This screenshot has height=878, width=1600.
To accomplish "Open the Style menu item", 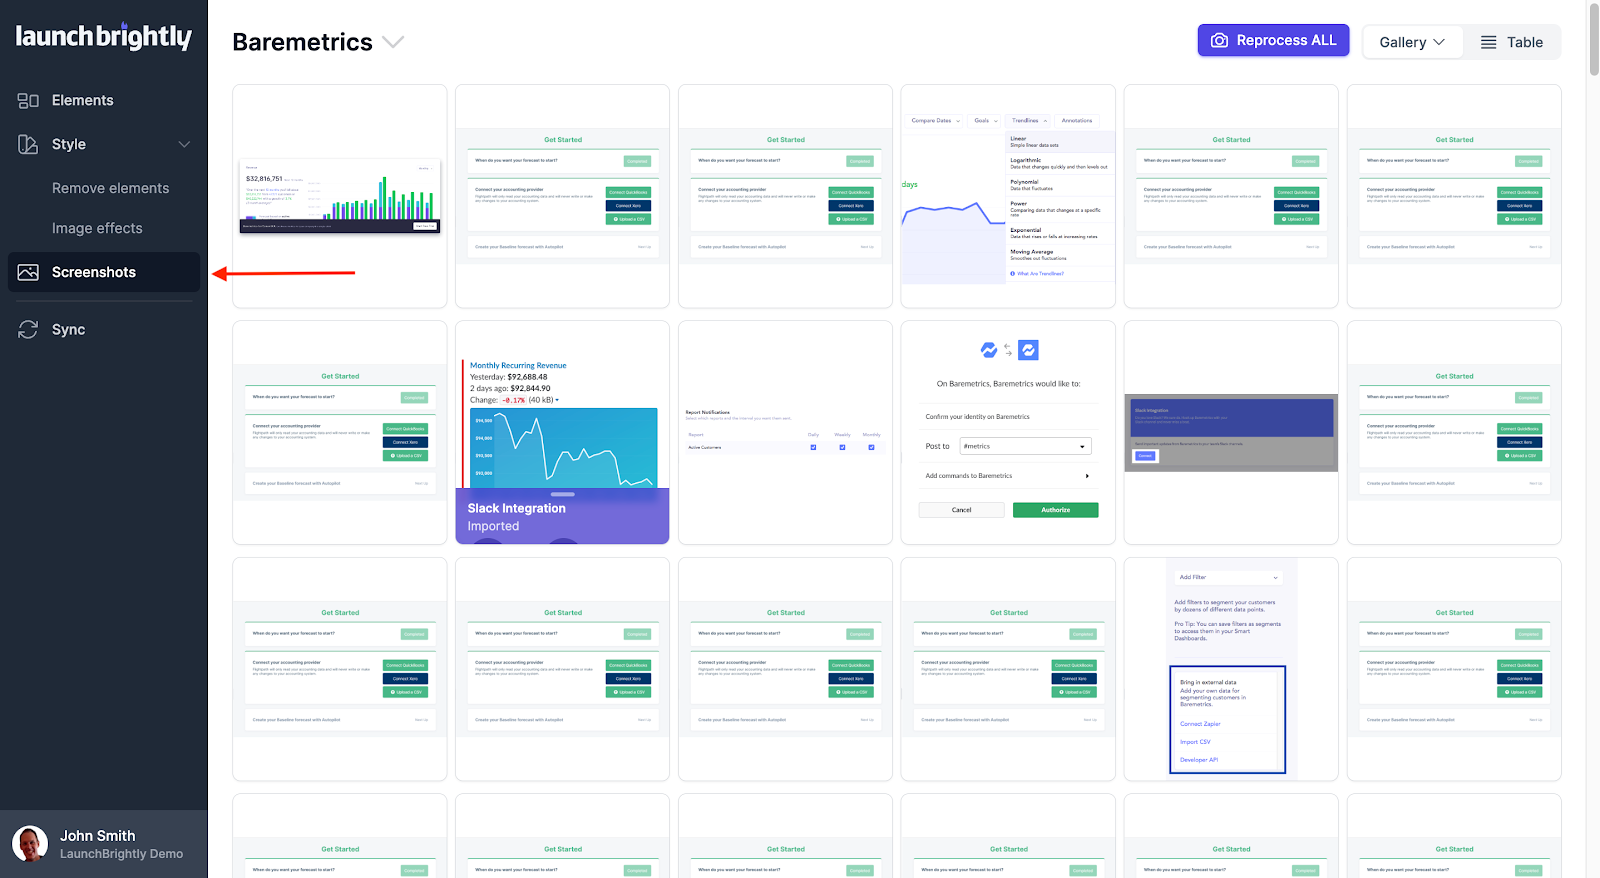I will pos(104,144).
